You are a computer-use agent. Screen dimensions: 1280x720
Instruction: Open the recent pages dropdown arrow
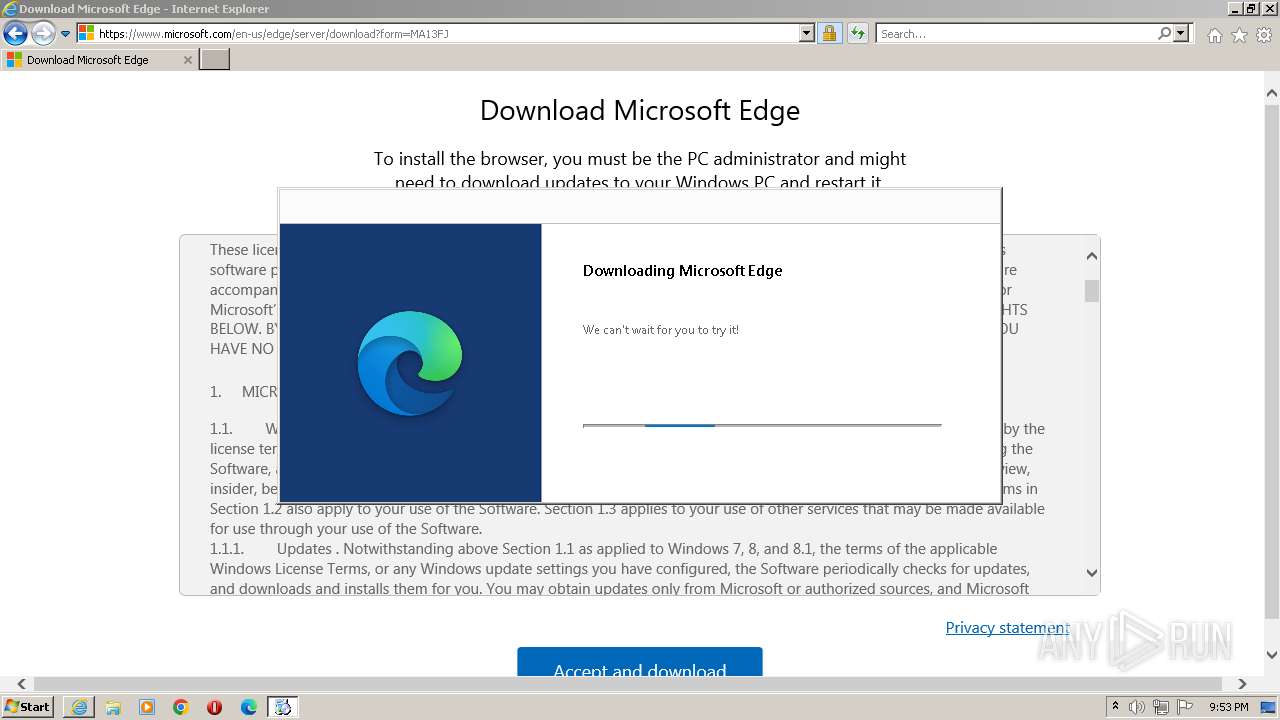pos(66,34)
